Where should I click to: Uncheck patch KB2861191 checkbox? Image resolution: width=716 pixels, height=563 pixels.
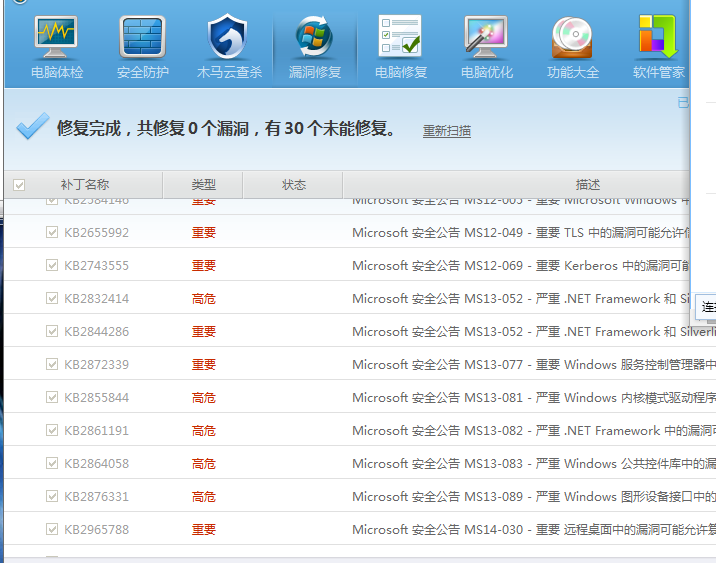(x=52, y=430)
